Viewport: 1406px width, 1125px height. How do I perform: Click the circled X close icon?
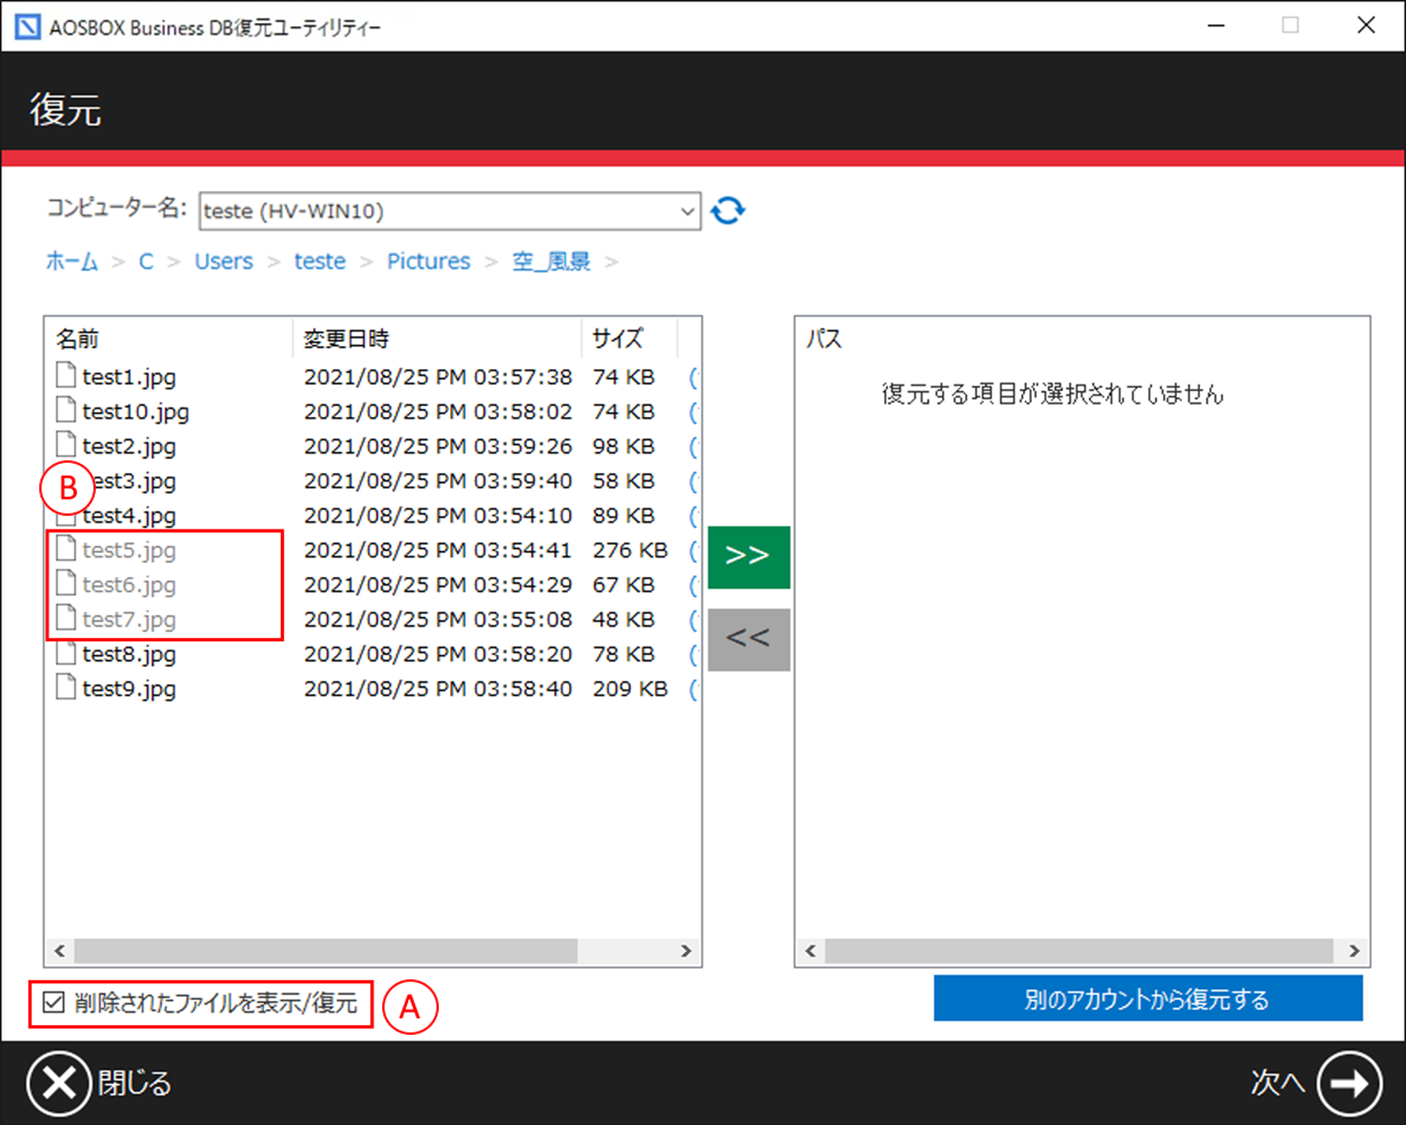click(59, 1083)
